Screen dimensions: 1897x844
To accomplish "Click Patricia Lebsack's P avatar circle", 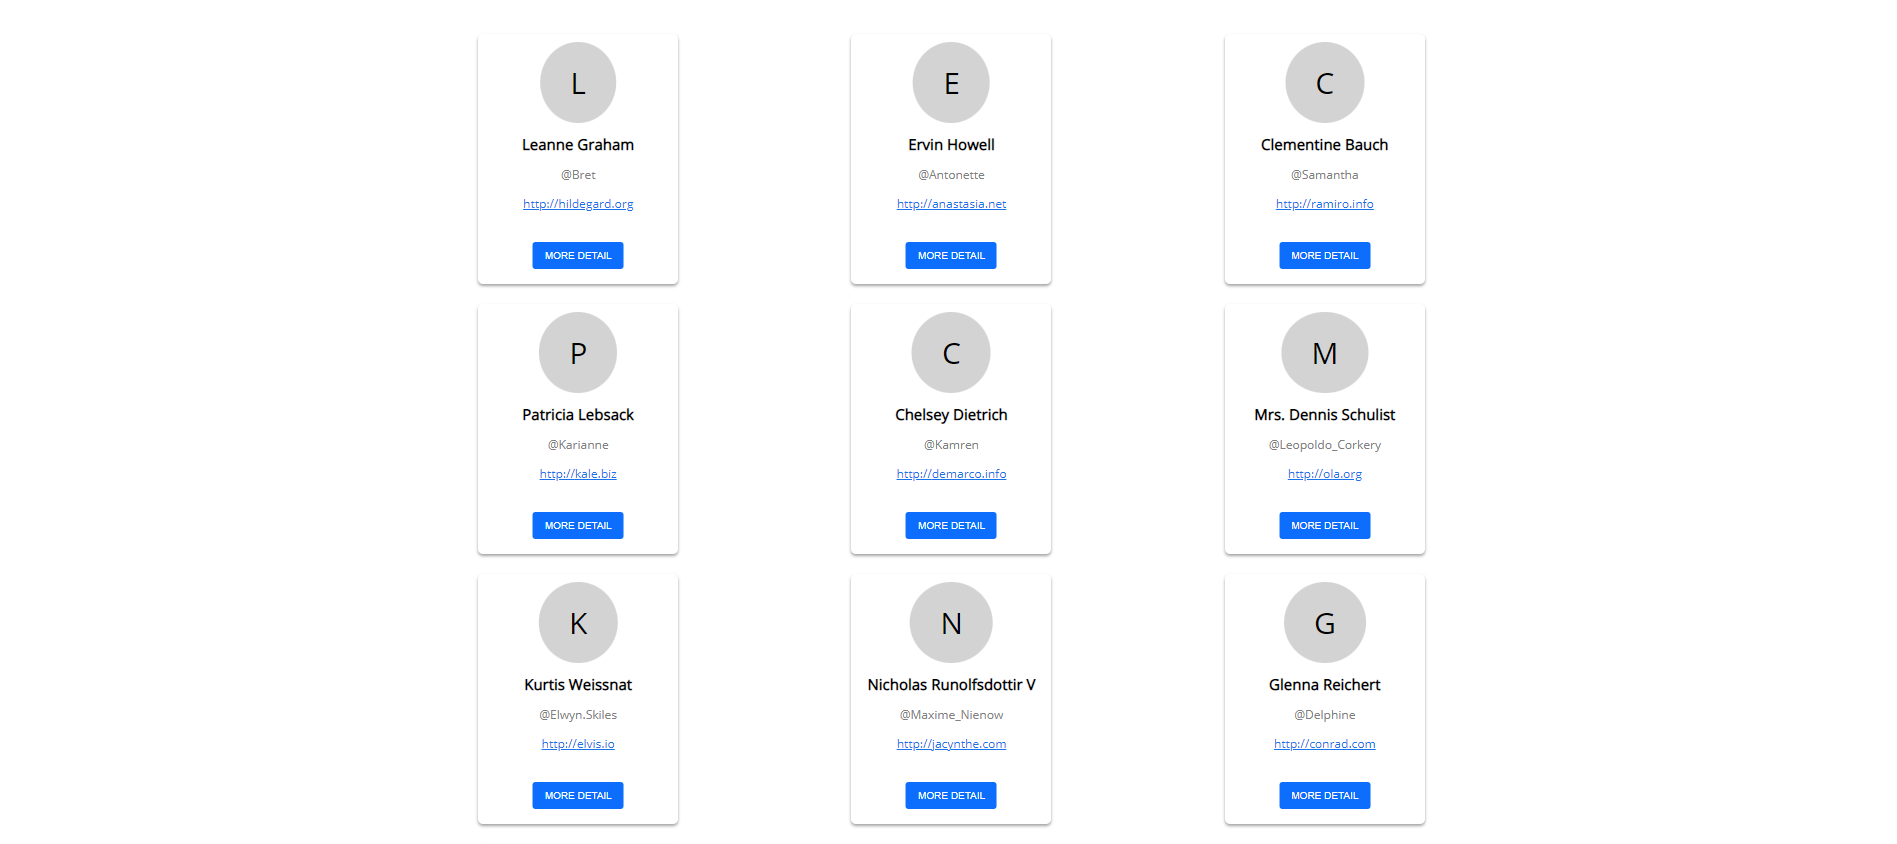I will click(x=578, y=353).
